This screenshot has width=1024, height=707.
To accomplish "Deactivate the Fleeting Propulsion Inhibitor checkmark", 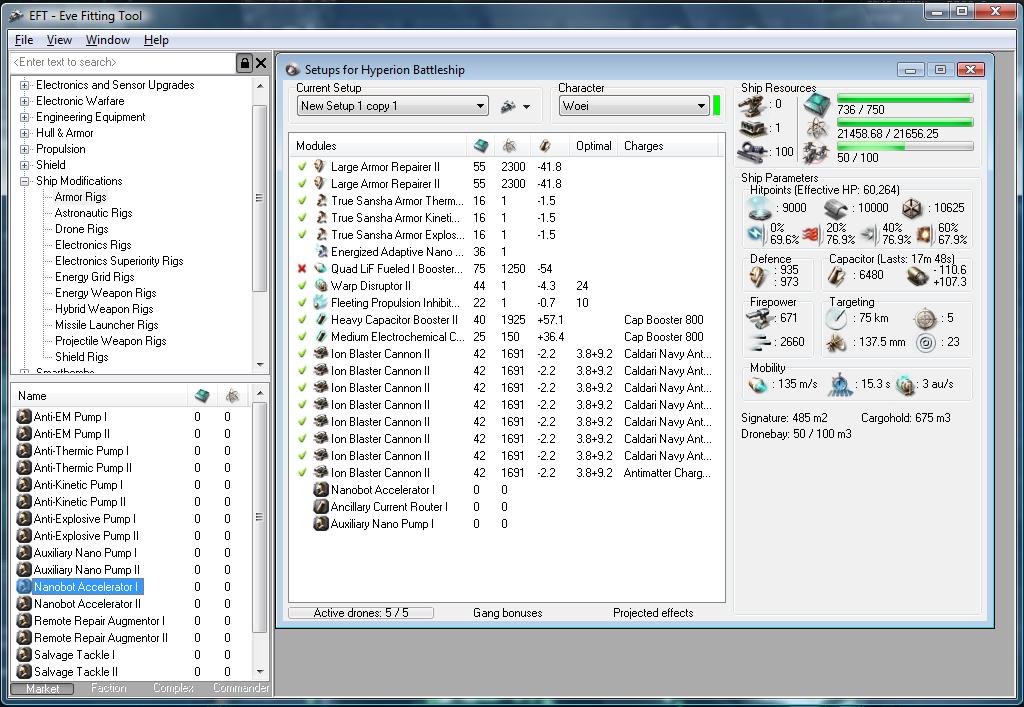I will tap(302, 303).
